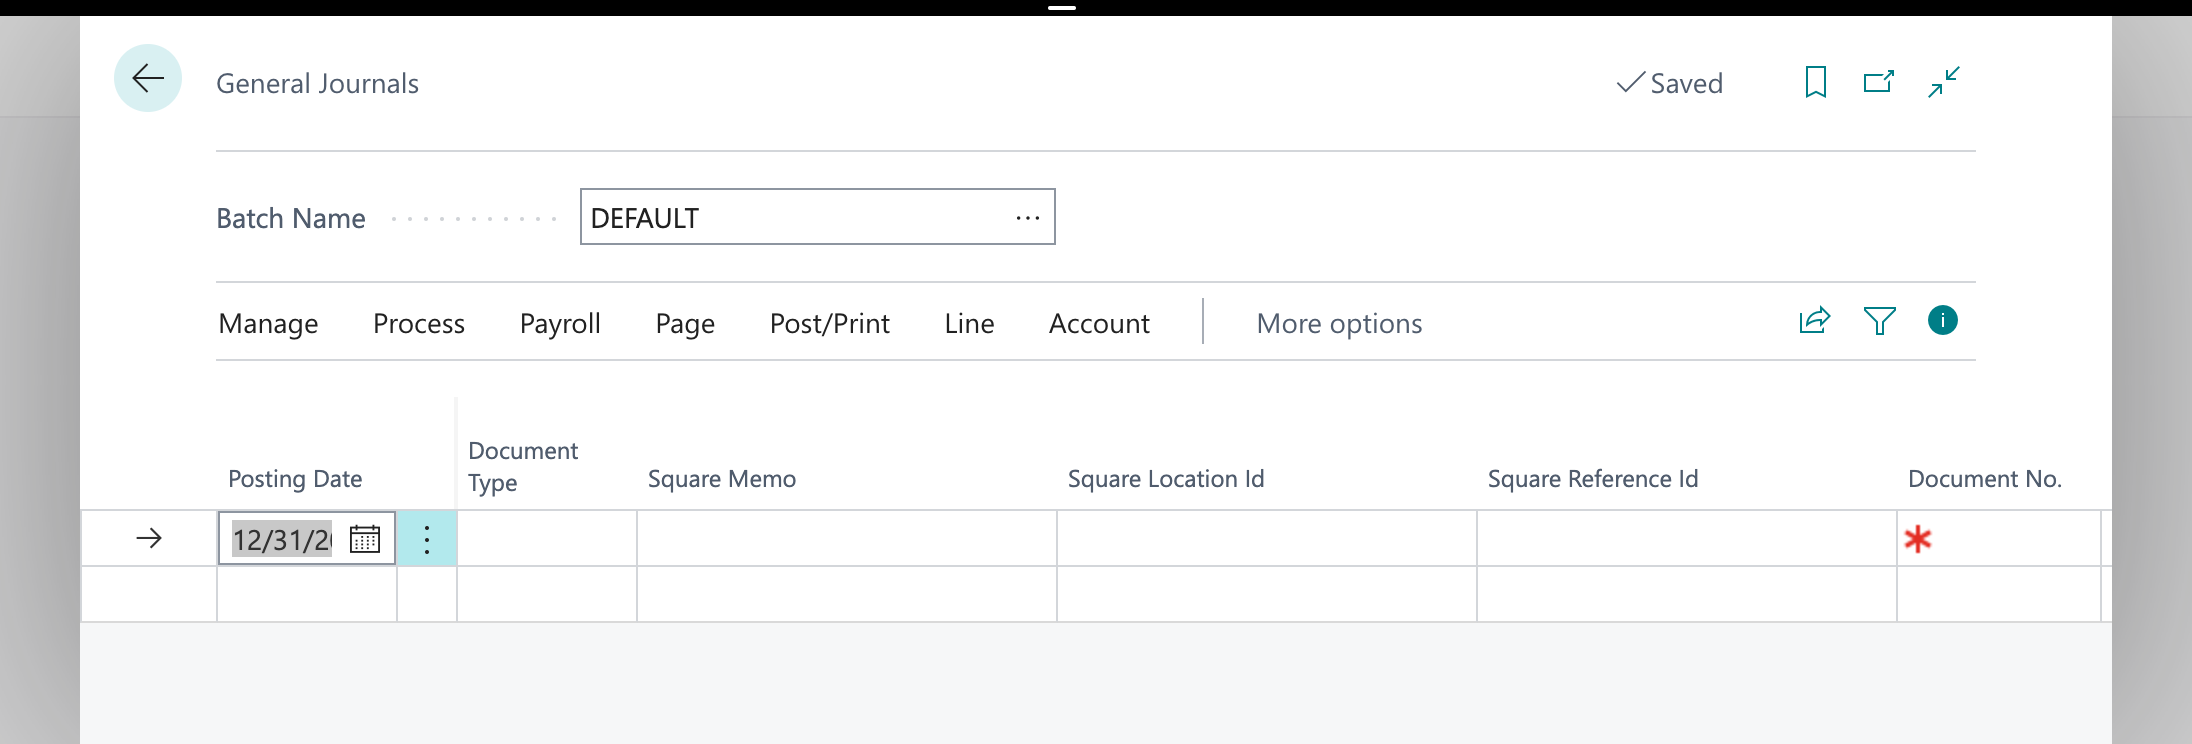This screenshot has height=744, width=2192.
Task: Open Batch Name lookup ellipsis
Action: pos(1028,218)
